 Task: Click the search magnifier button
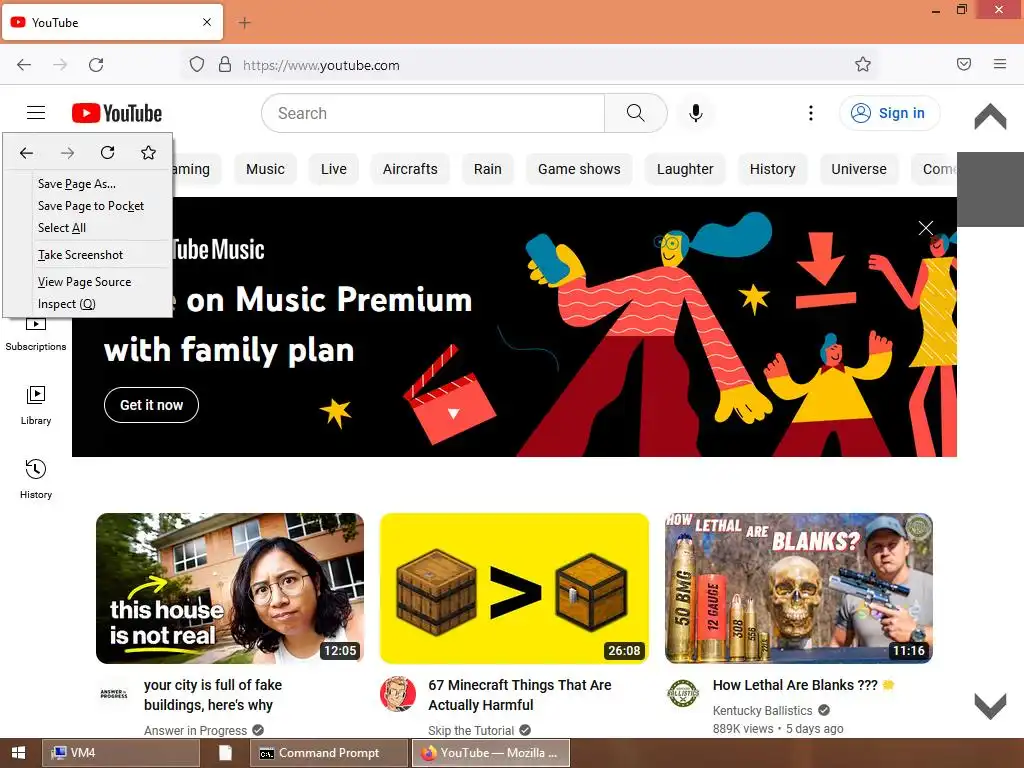(x=635, y=113)
